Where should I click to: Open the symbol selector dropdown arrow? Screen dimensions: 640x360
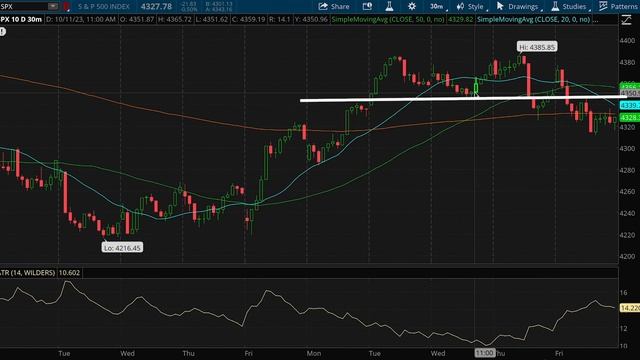53,6
